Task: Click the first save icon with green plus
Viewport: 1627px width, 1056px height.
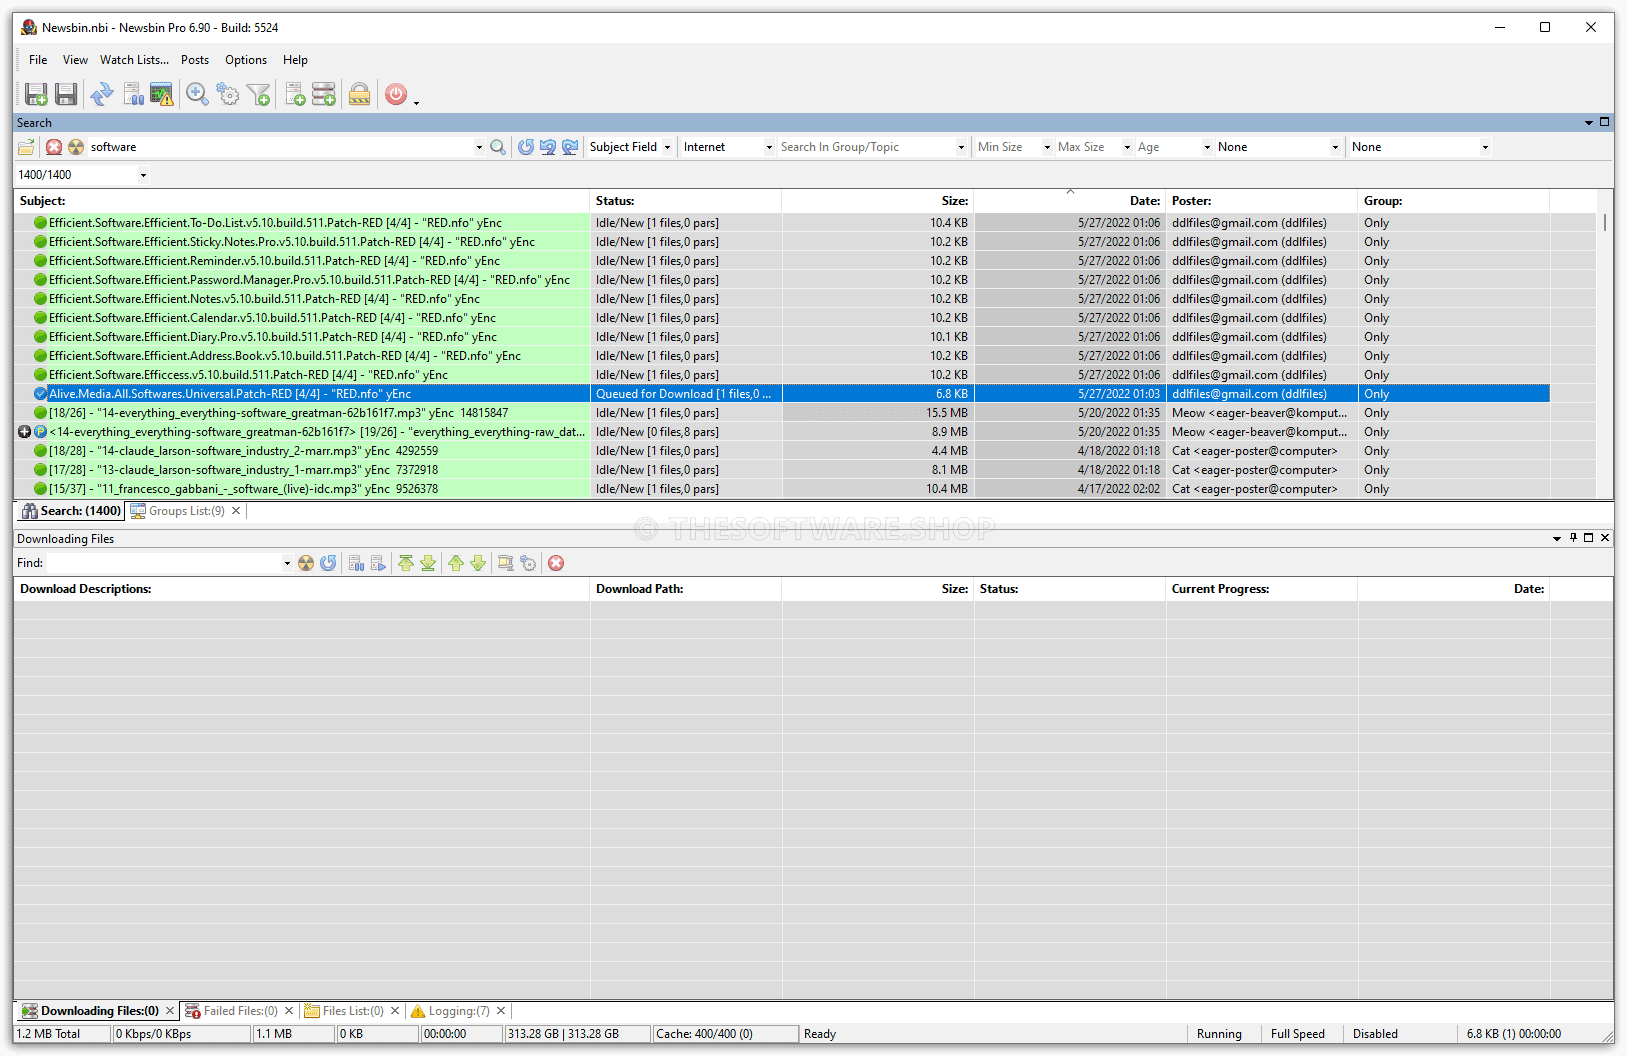Action: 36,95
